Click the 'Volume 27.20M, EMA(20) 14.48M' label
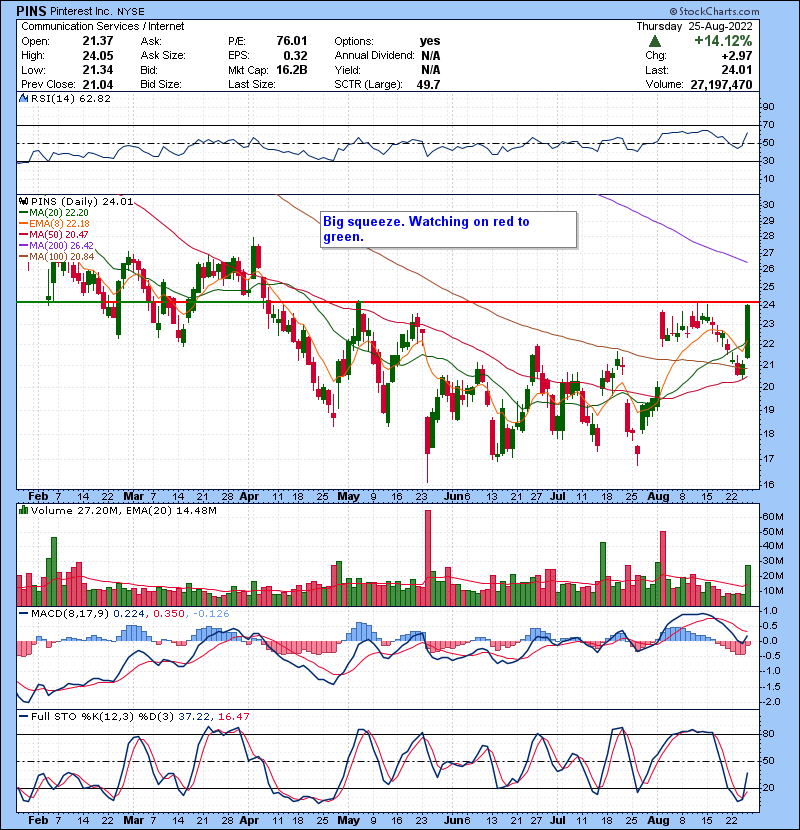This screenshot has width=800, height=830. coord(123,510)
